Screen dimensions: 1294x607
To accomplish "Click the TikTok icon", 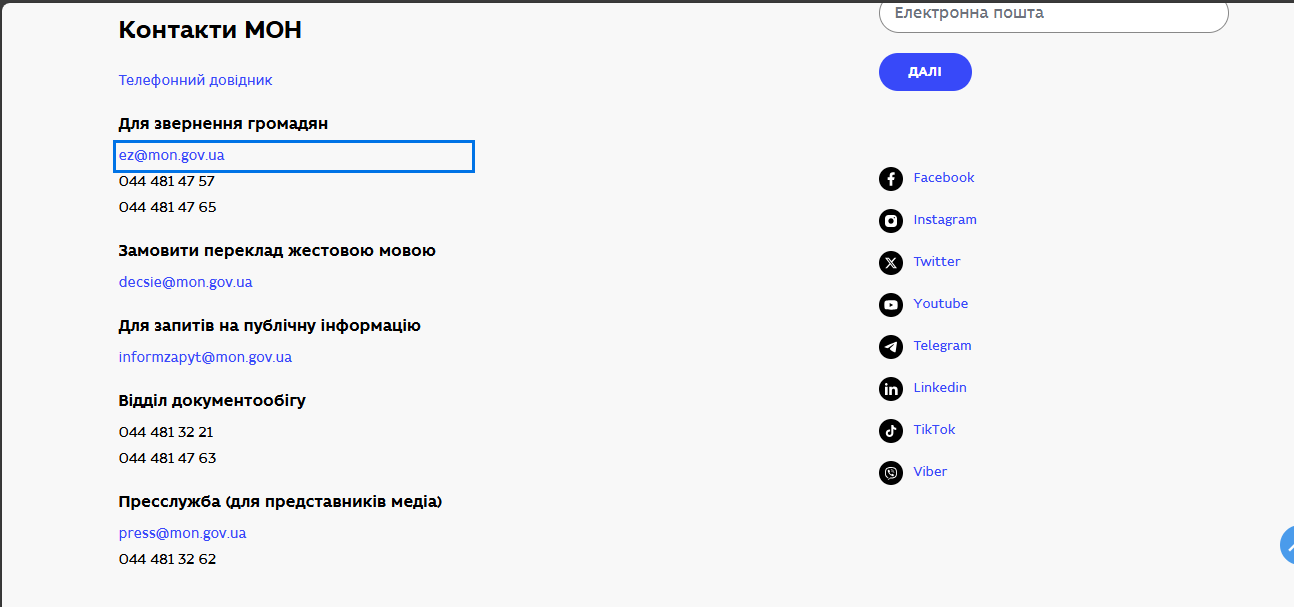I will (x=890, y=431).
